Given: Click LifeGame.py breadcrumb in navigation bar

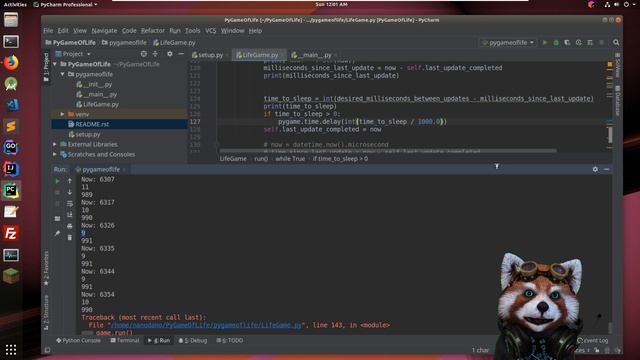Looking at the screenshot, I should click(x=174, y=42).
